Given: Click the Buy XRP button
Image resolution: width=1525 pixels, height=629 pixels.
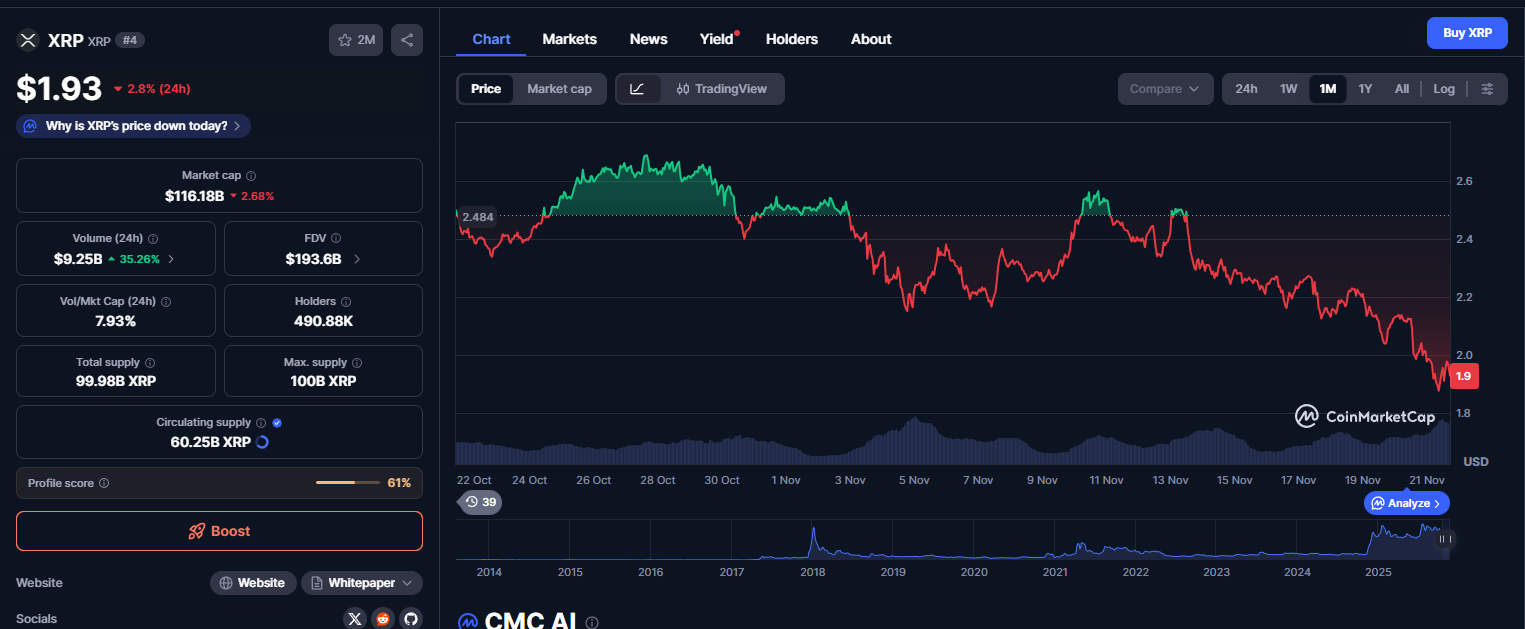Looking at the screenshot, I should click(x=1467, y=32).
